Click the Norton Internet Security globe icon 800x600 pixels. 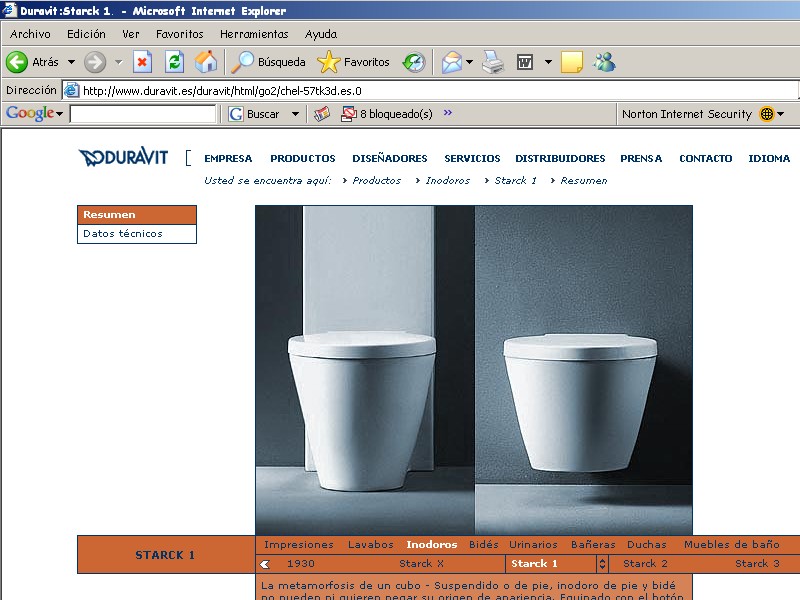[x=767, y=114]
